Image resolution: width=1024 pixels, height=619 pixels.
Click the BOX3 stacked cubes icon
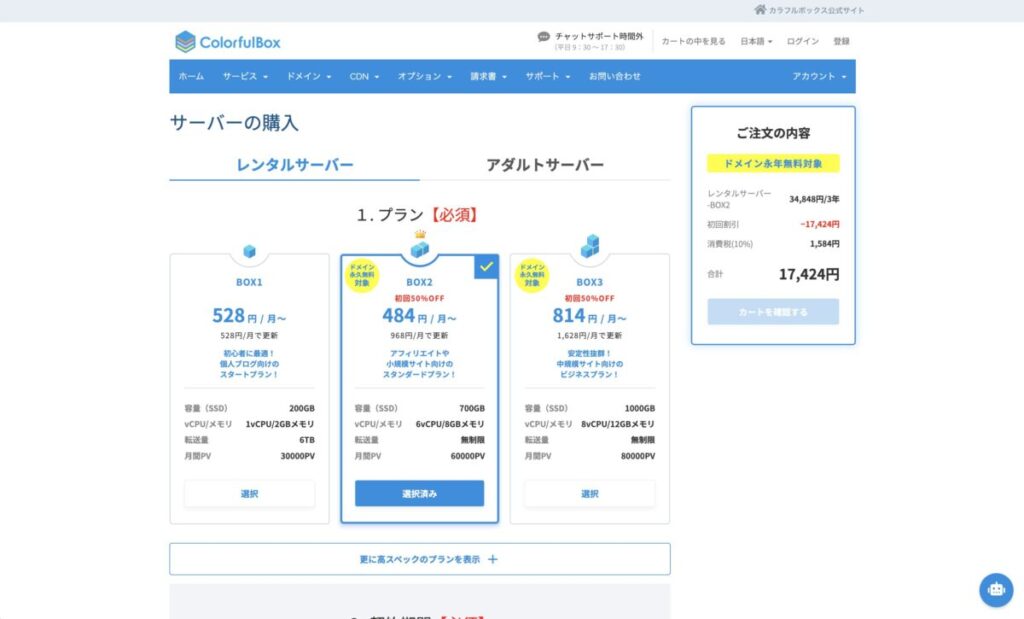590,247
